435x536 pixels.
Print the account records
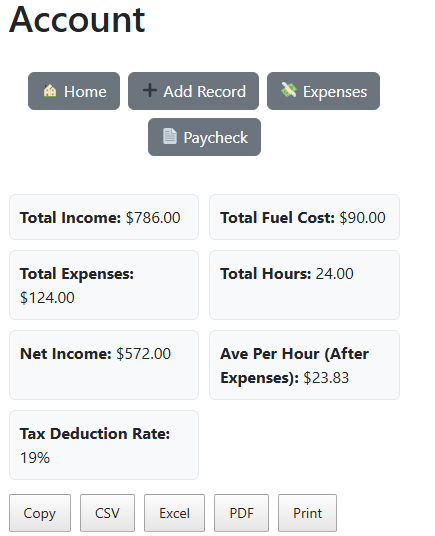coord(307,513)
